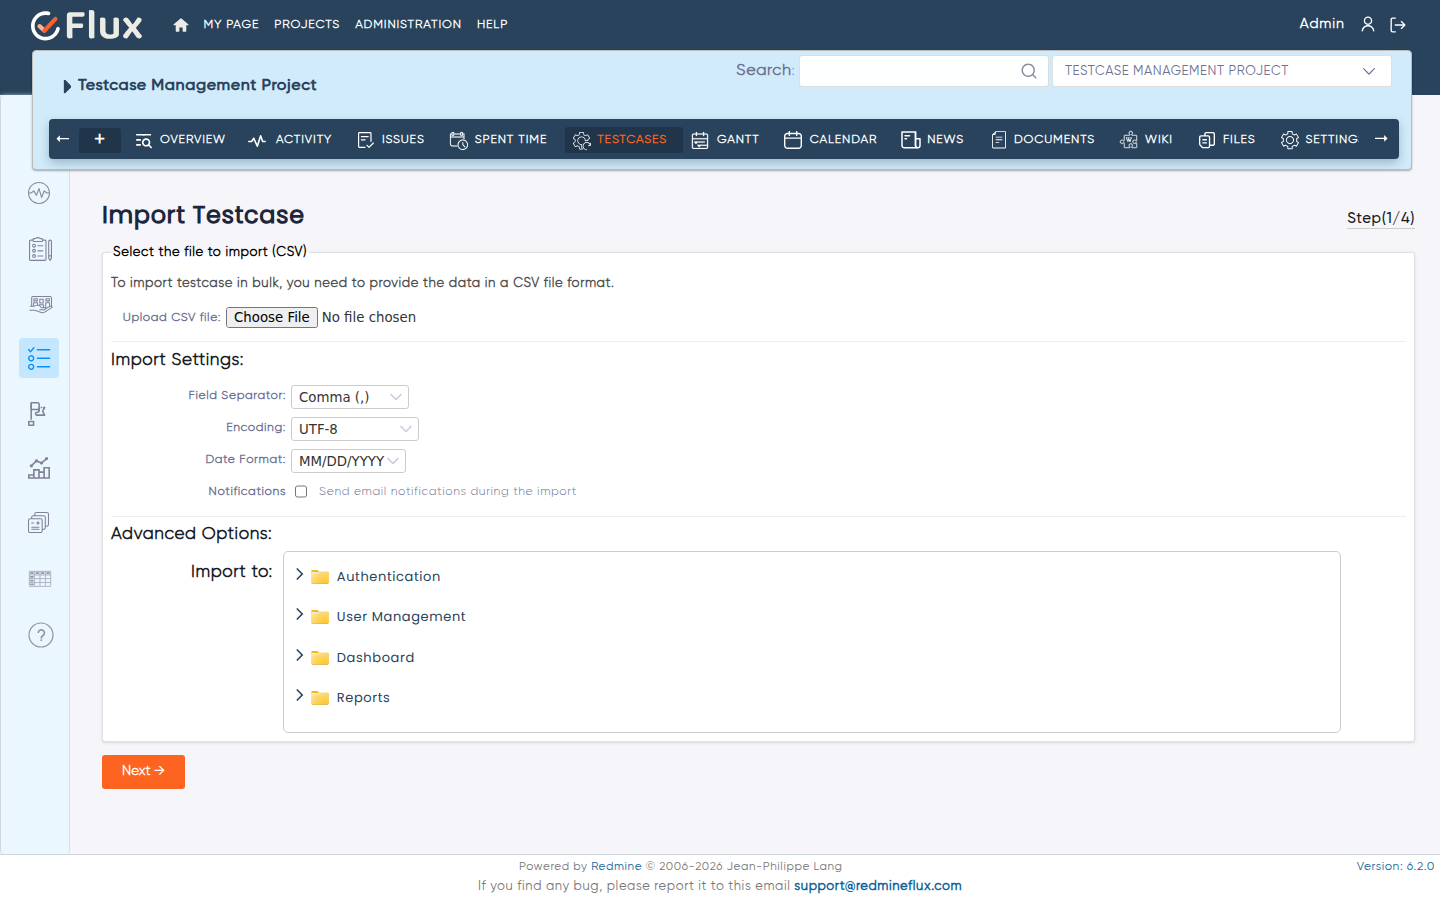The image size is (1440, 900).
Task: Click the Dashboard folder icon
Action: pyautogui.click(x=320, y=658)
